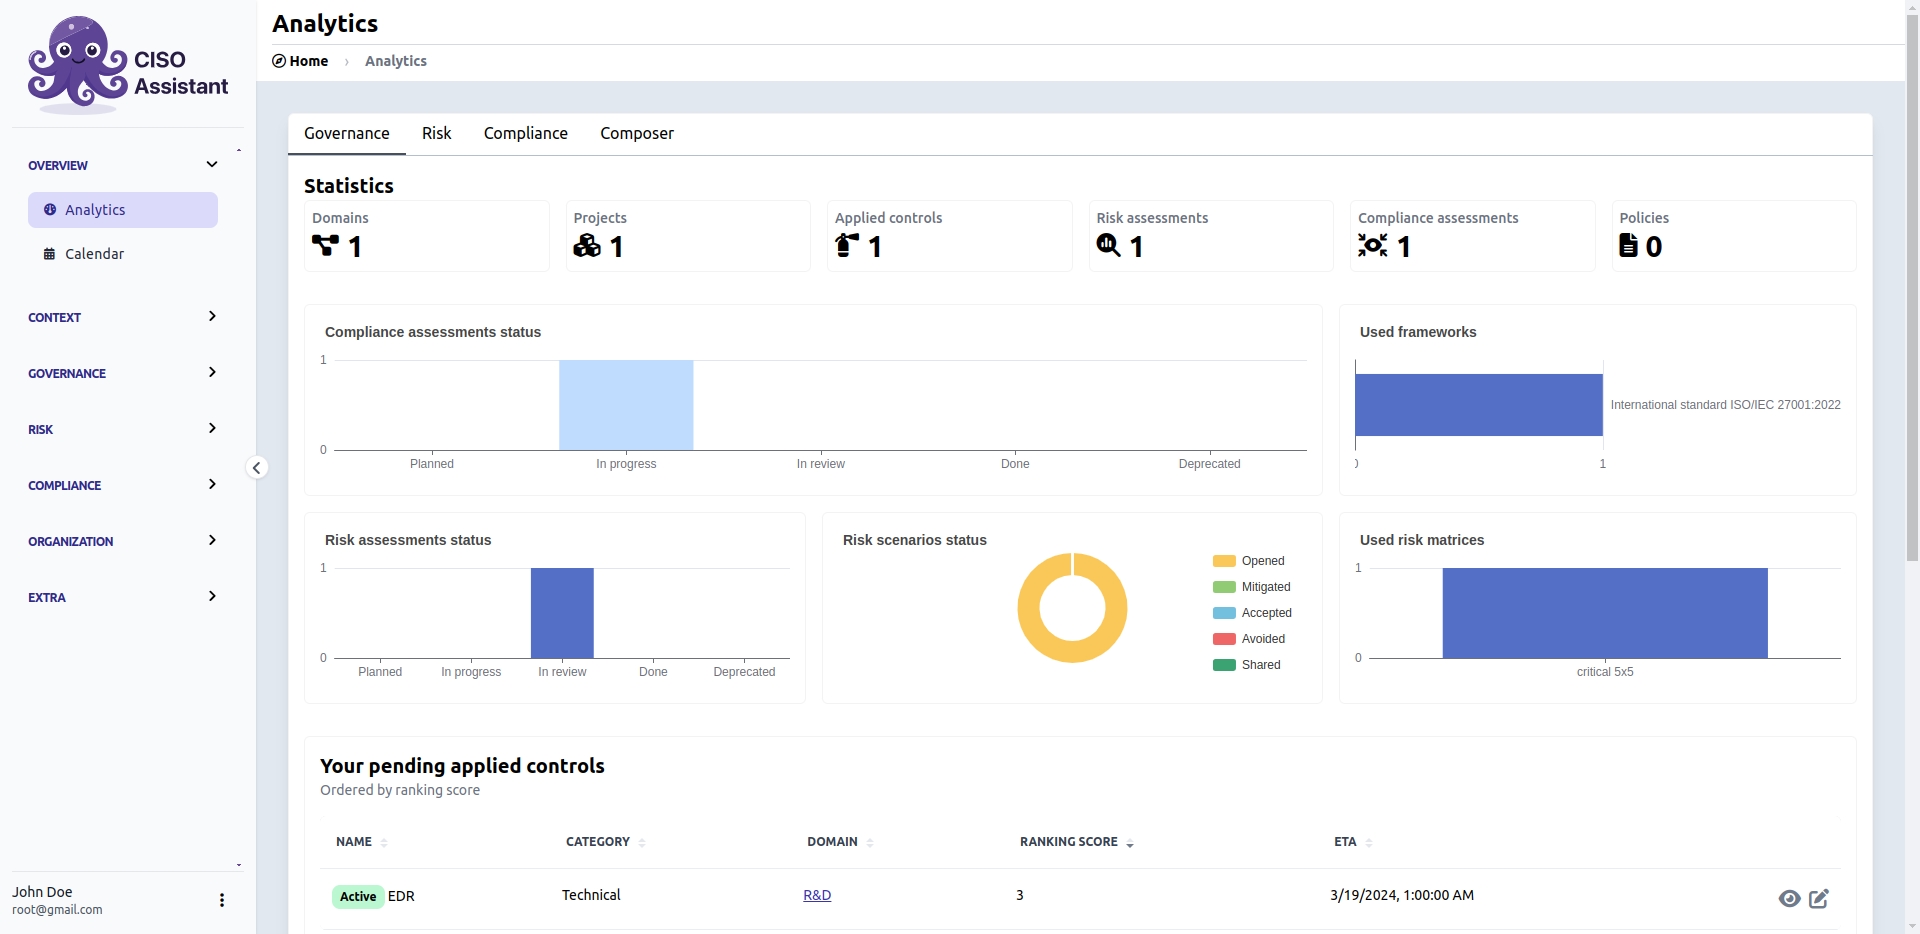The height and width of the screenshot is (934, 1920).
Task: Click the Risk assessments magnifier icon
Action: click(x=1108, y=245)
